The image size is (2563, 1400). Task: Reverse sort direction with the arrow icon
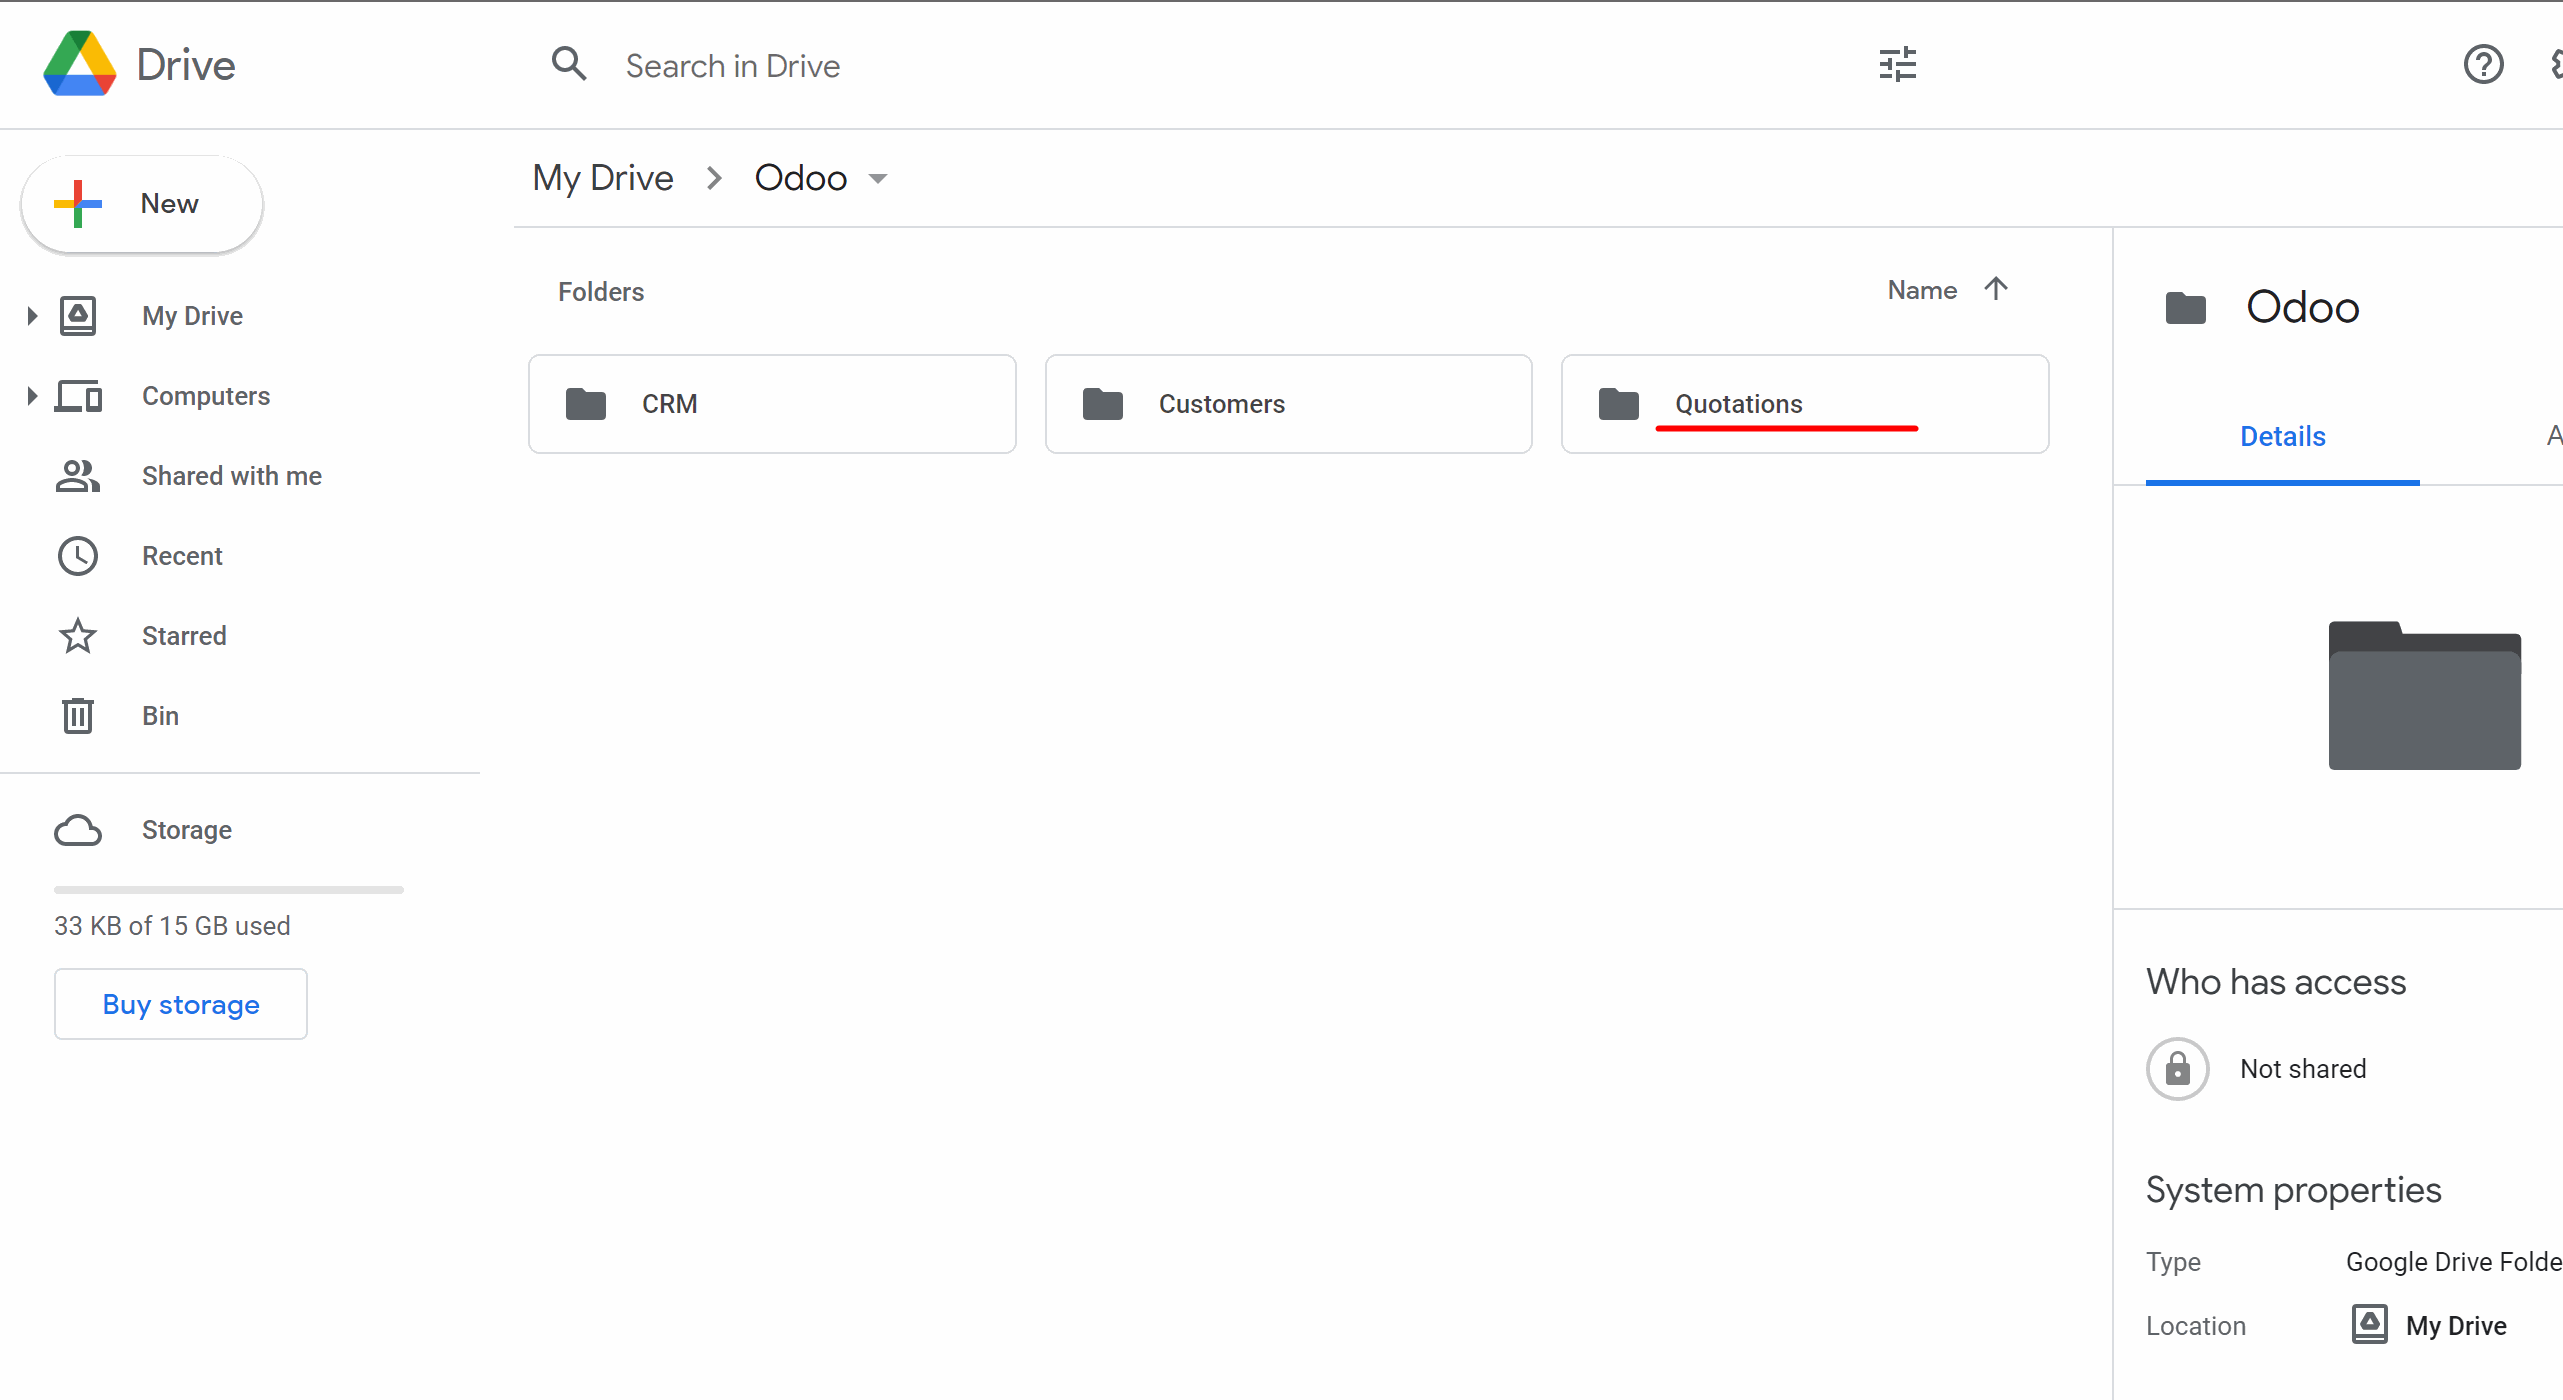[x=1996, y=289]
